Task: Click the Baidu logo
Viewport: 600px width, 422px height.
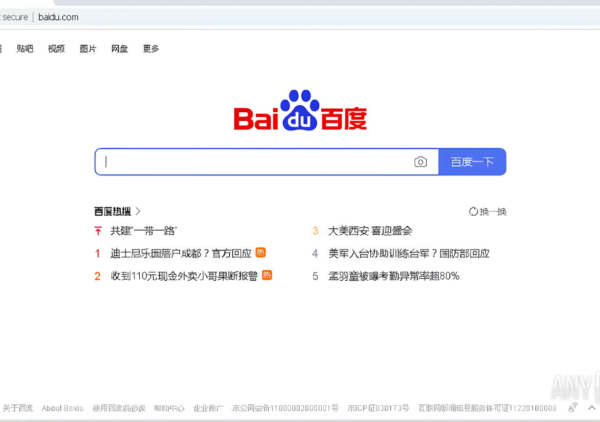Action: [x=300, y=111]
